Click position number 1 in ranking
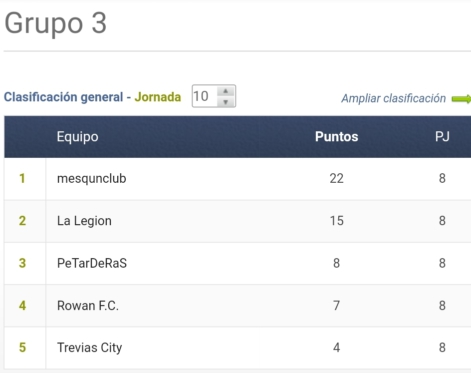The height and width of the screenshot is (373, 471). (x=22, y=179)
